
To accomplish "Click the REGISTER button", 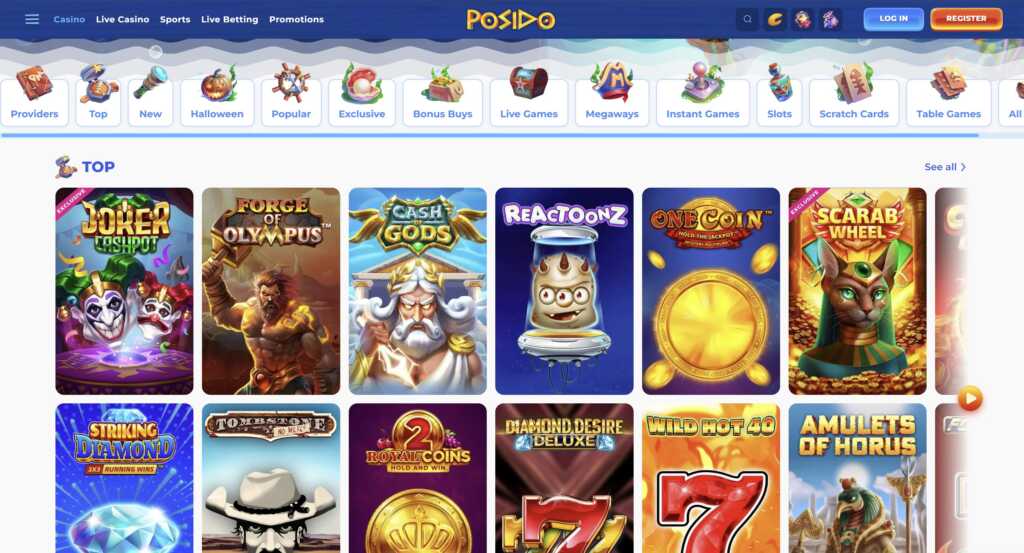I will [967, 19].
